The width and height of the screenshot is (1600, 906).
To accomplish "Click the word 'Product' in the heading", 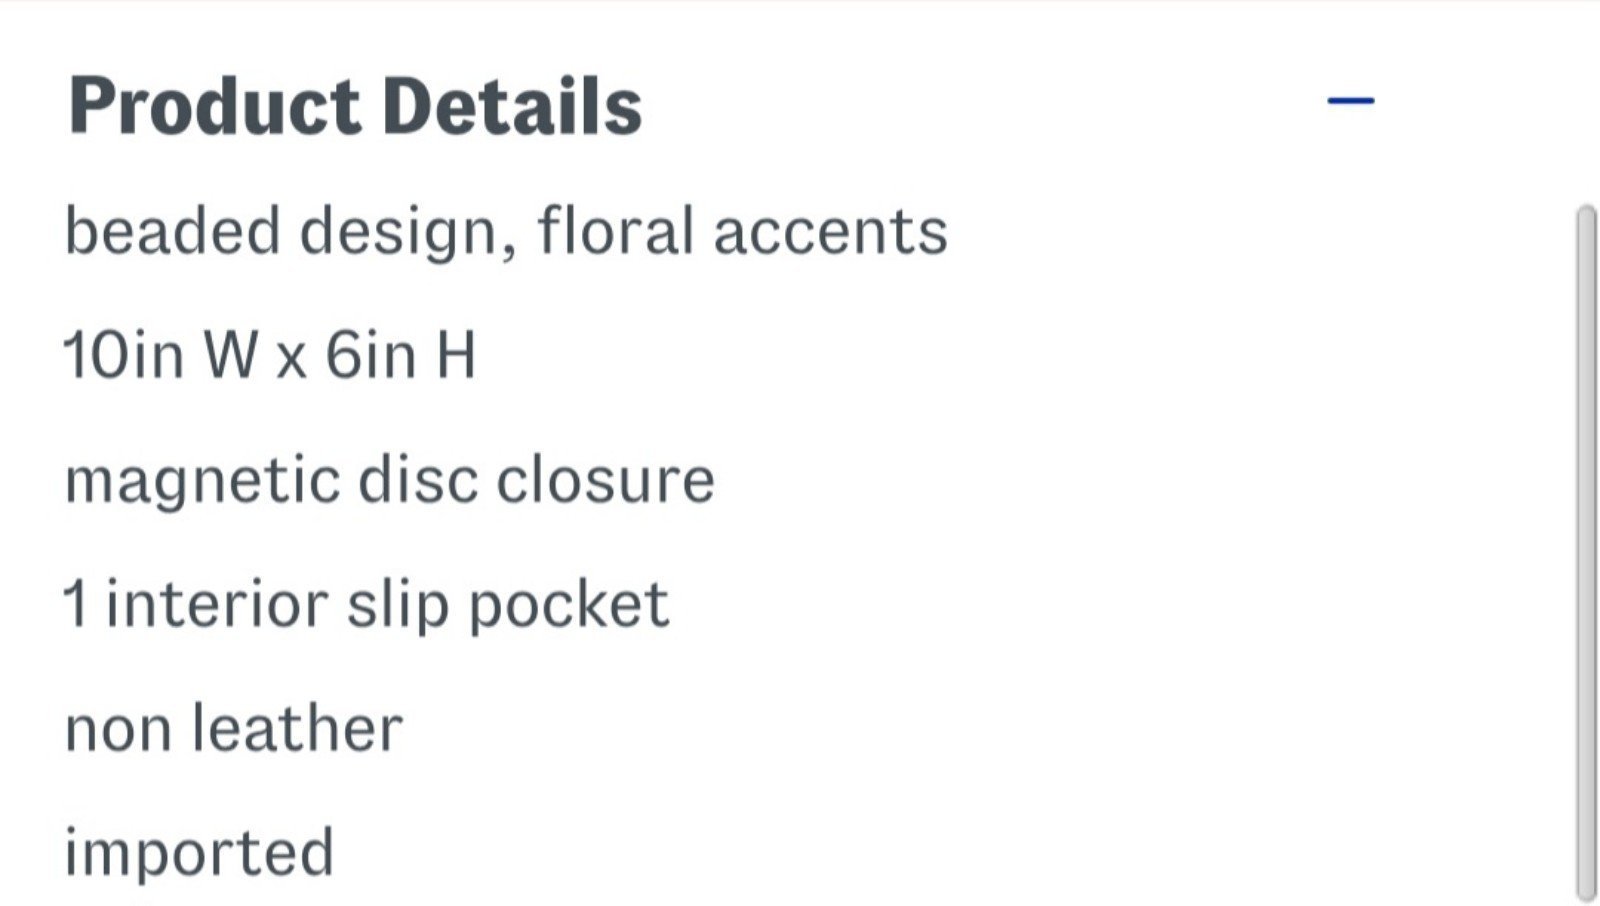I will pos(214,106).
